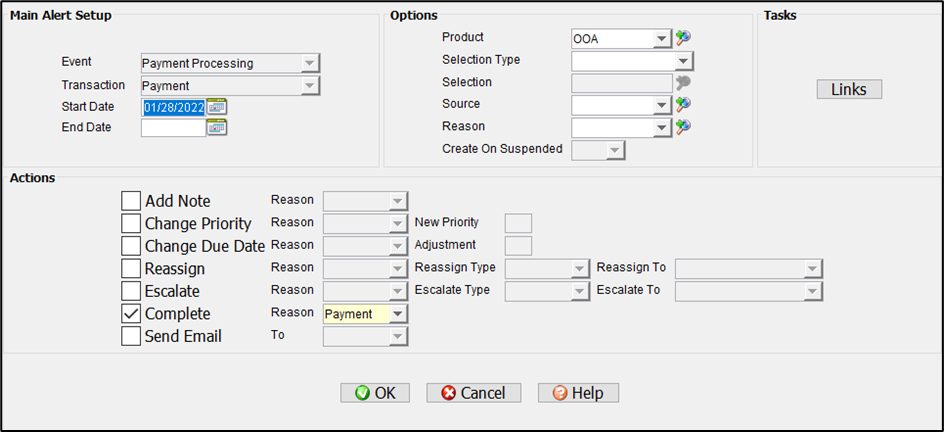Open the Source dropdown list

click(661, 105)
